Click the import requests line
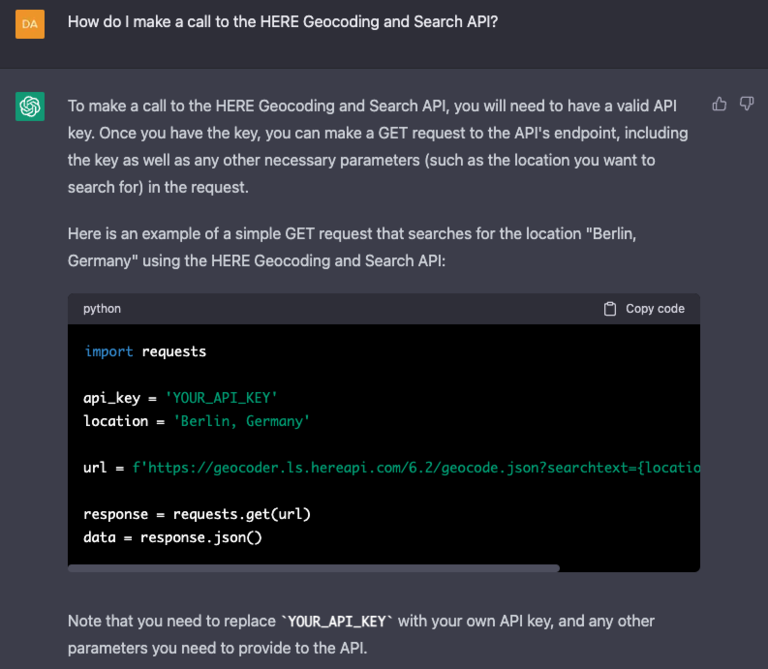The height and width of the screenshot is (669, 768). [145, 352]
